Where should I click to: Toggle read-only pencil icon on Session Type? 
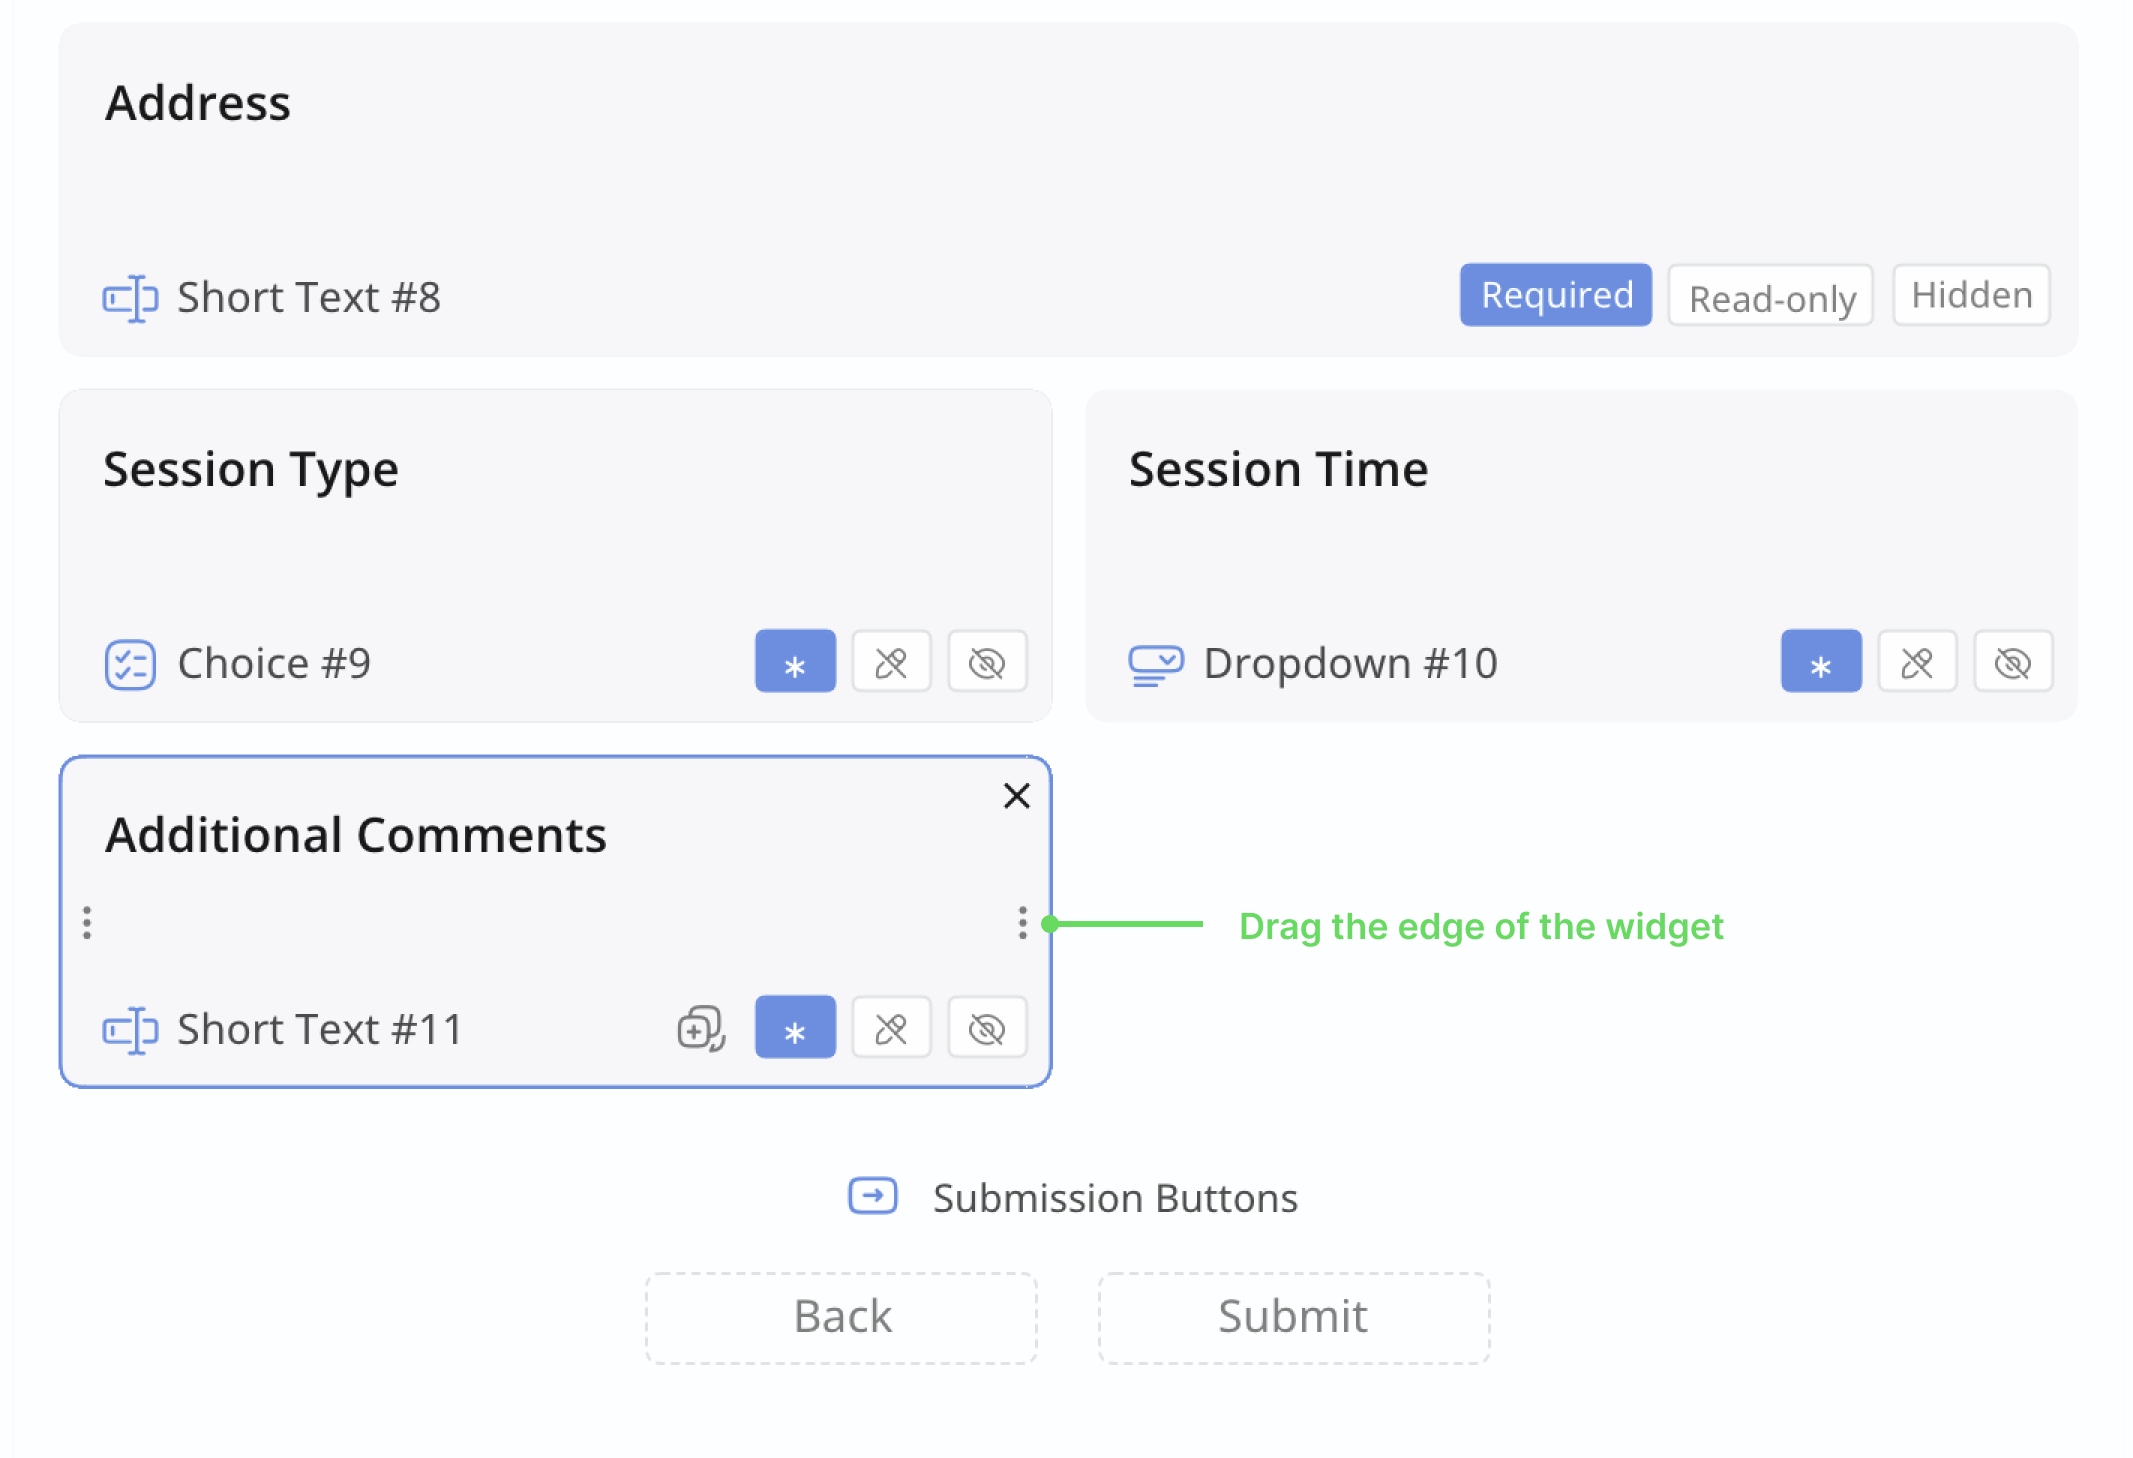pyautogui.click(x=891, y=661)
